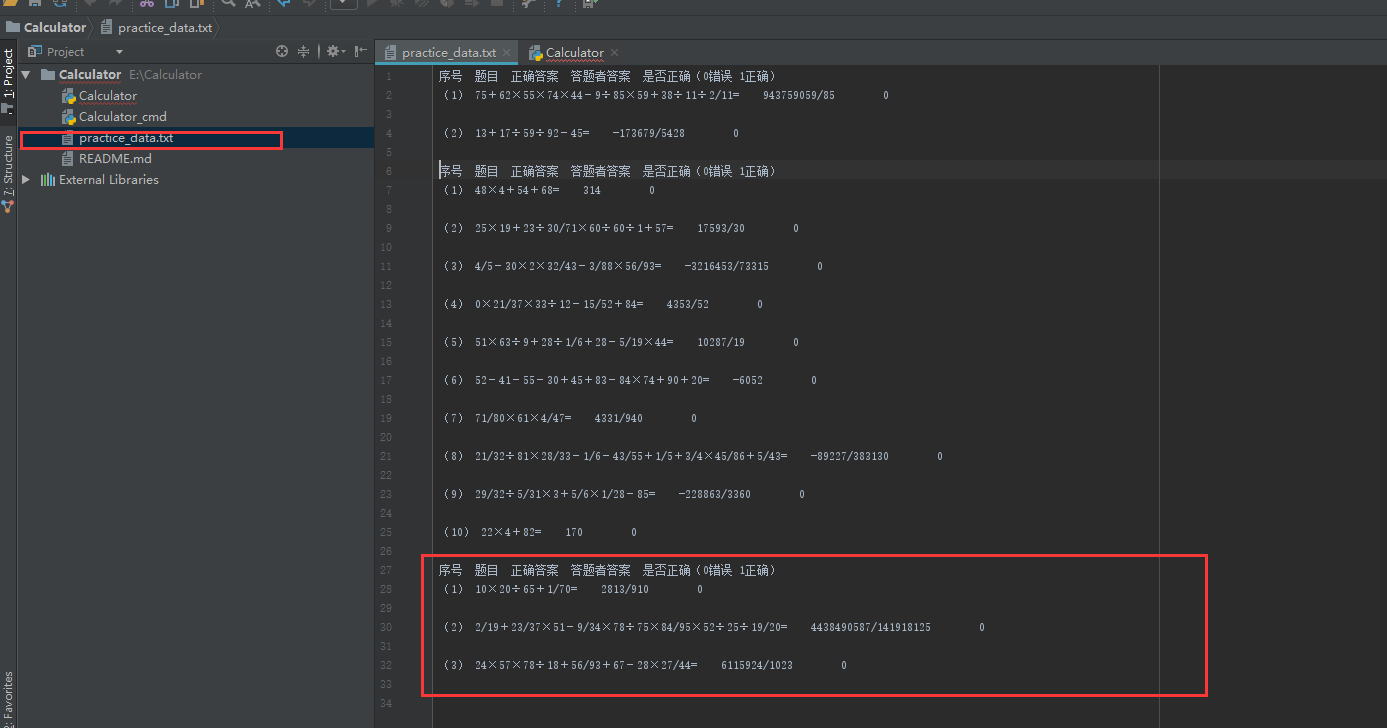Hide the Project tool window panel
Image resolution: width=1387 pixels, height=728 pixels.
[361, 51]
